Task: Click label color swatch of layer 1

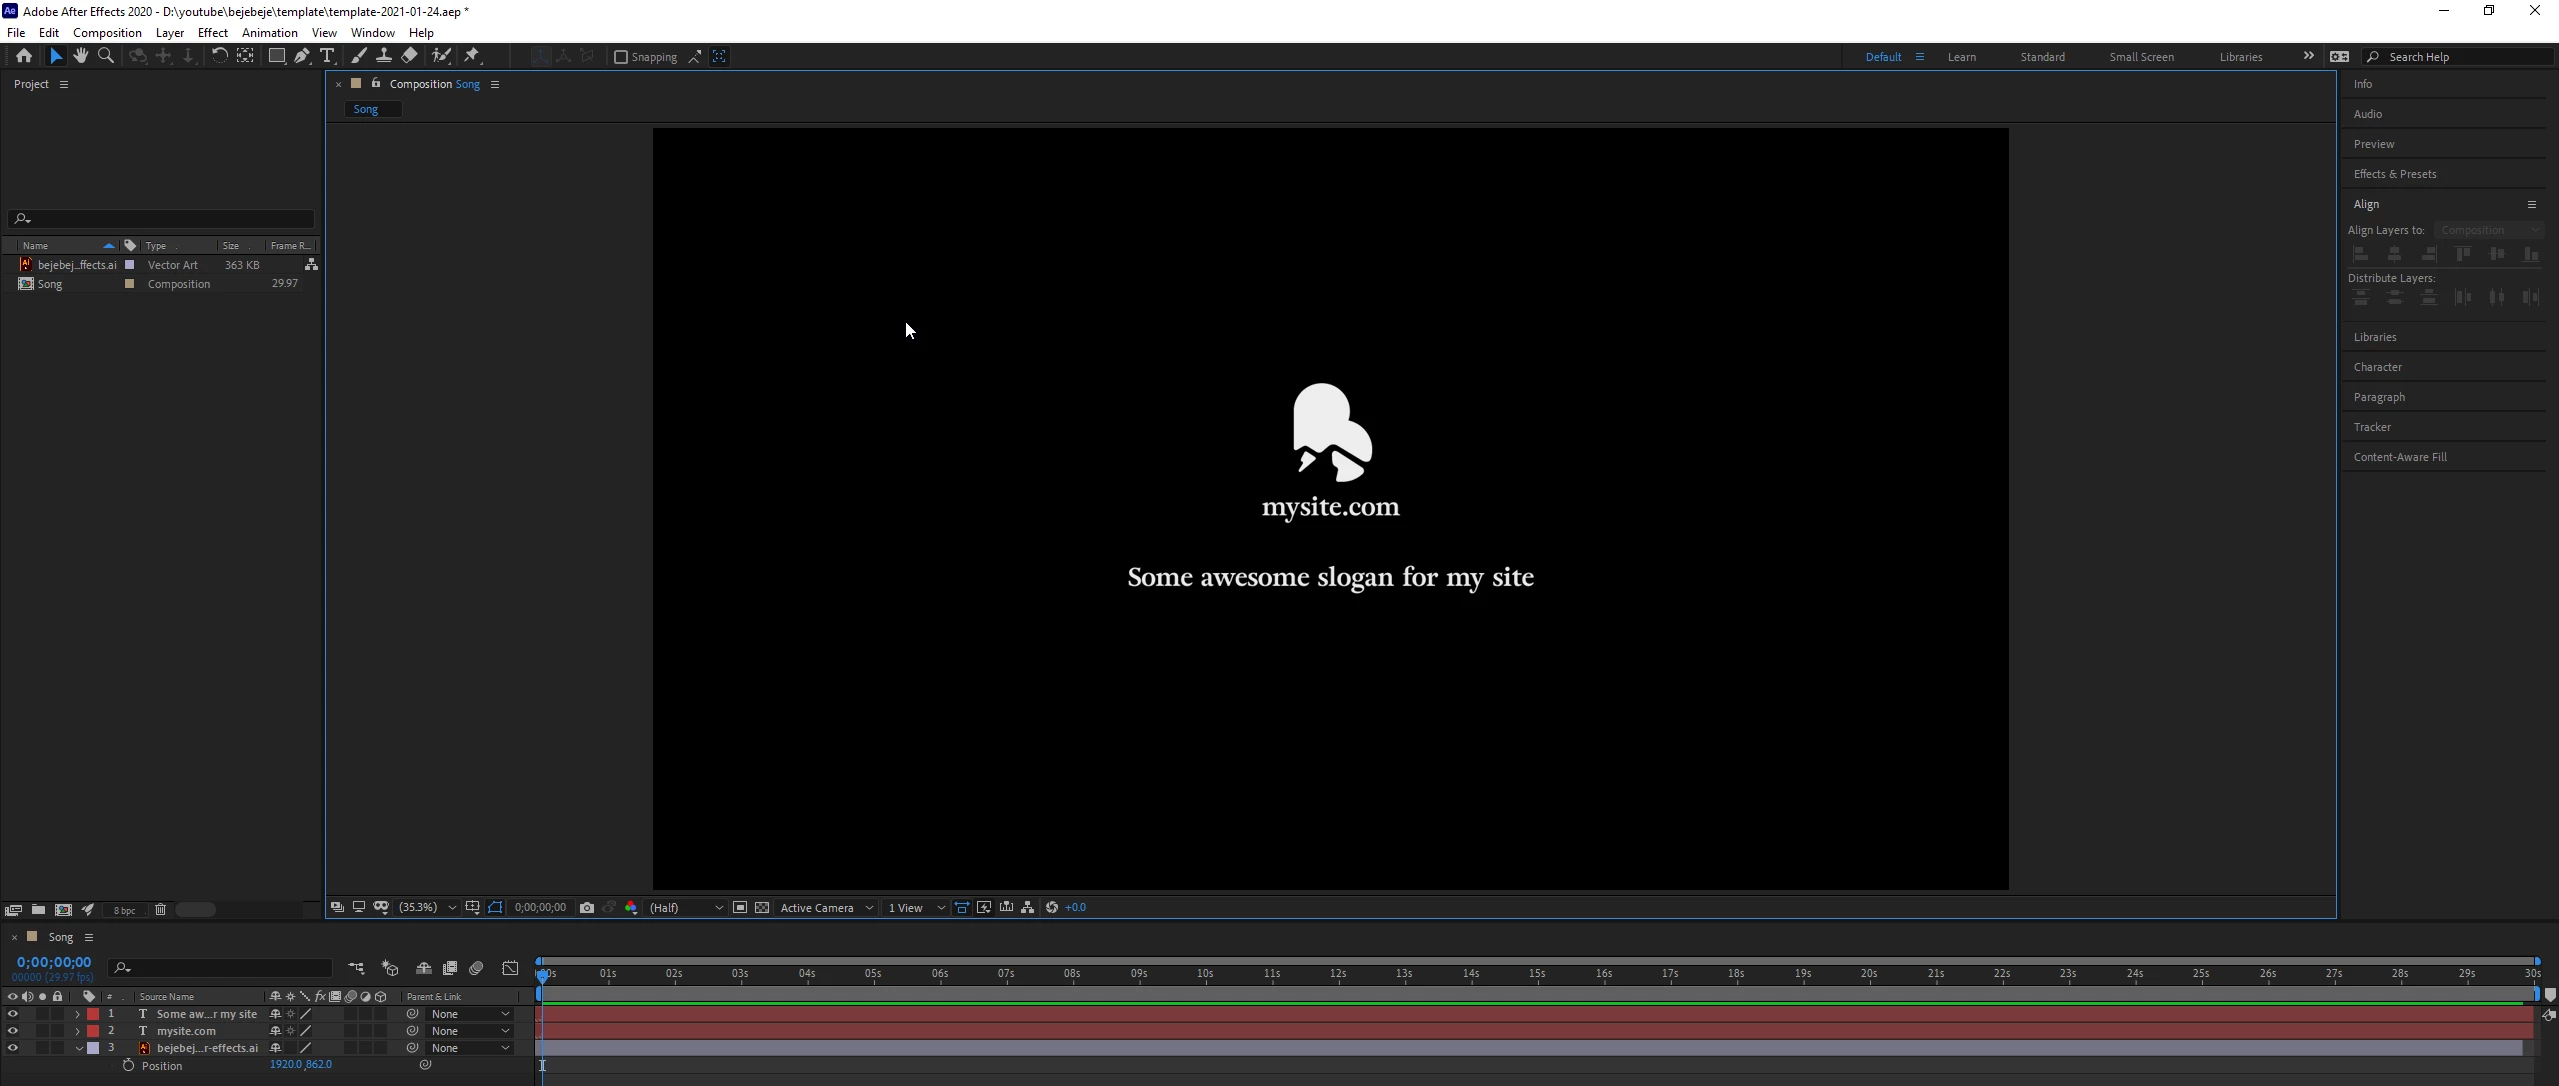Action: 93,1014
